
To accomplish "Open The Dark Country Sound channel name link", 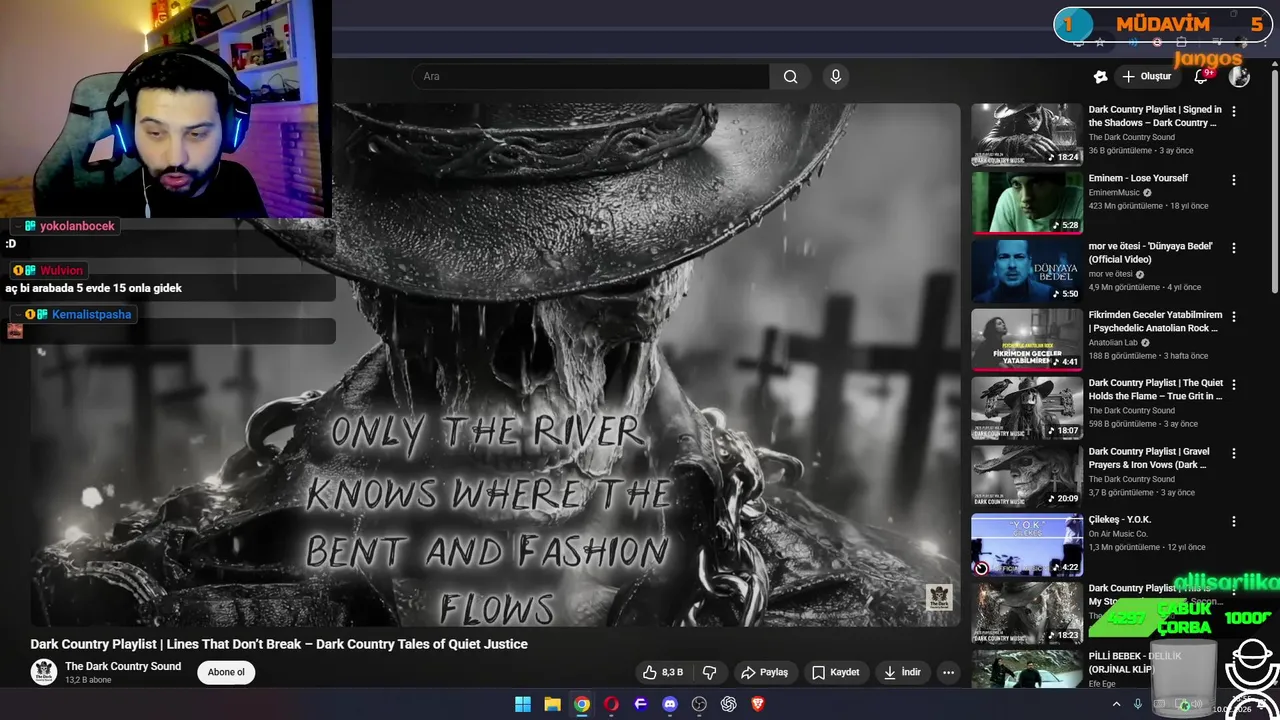I will click(123, 666).
